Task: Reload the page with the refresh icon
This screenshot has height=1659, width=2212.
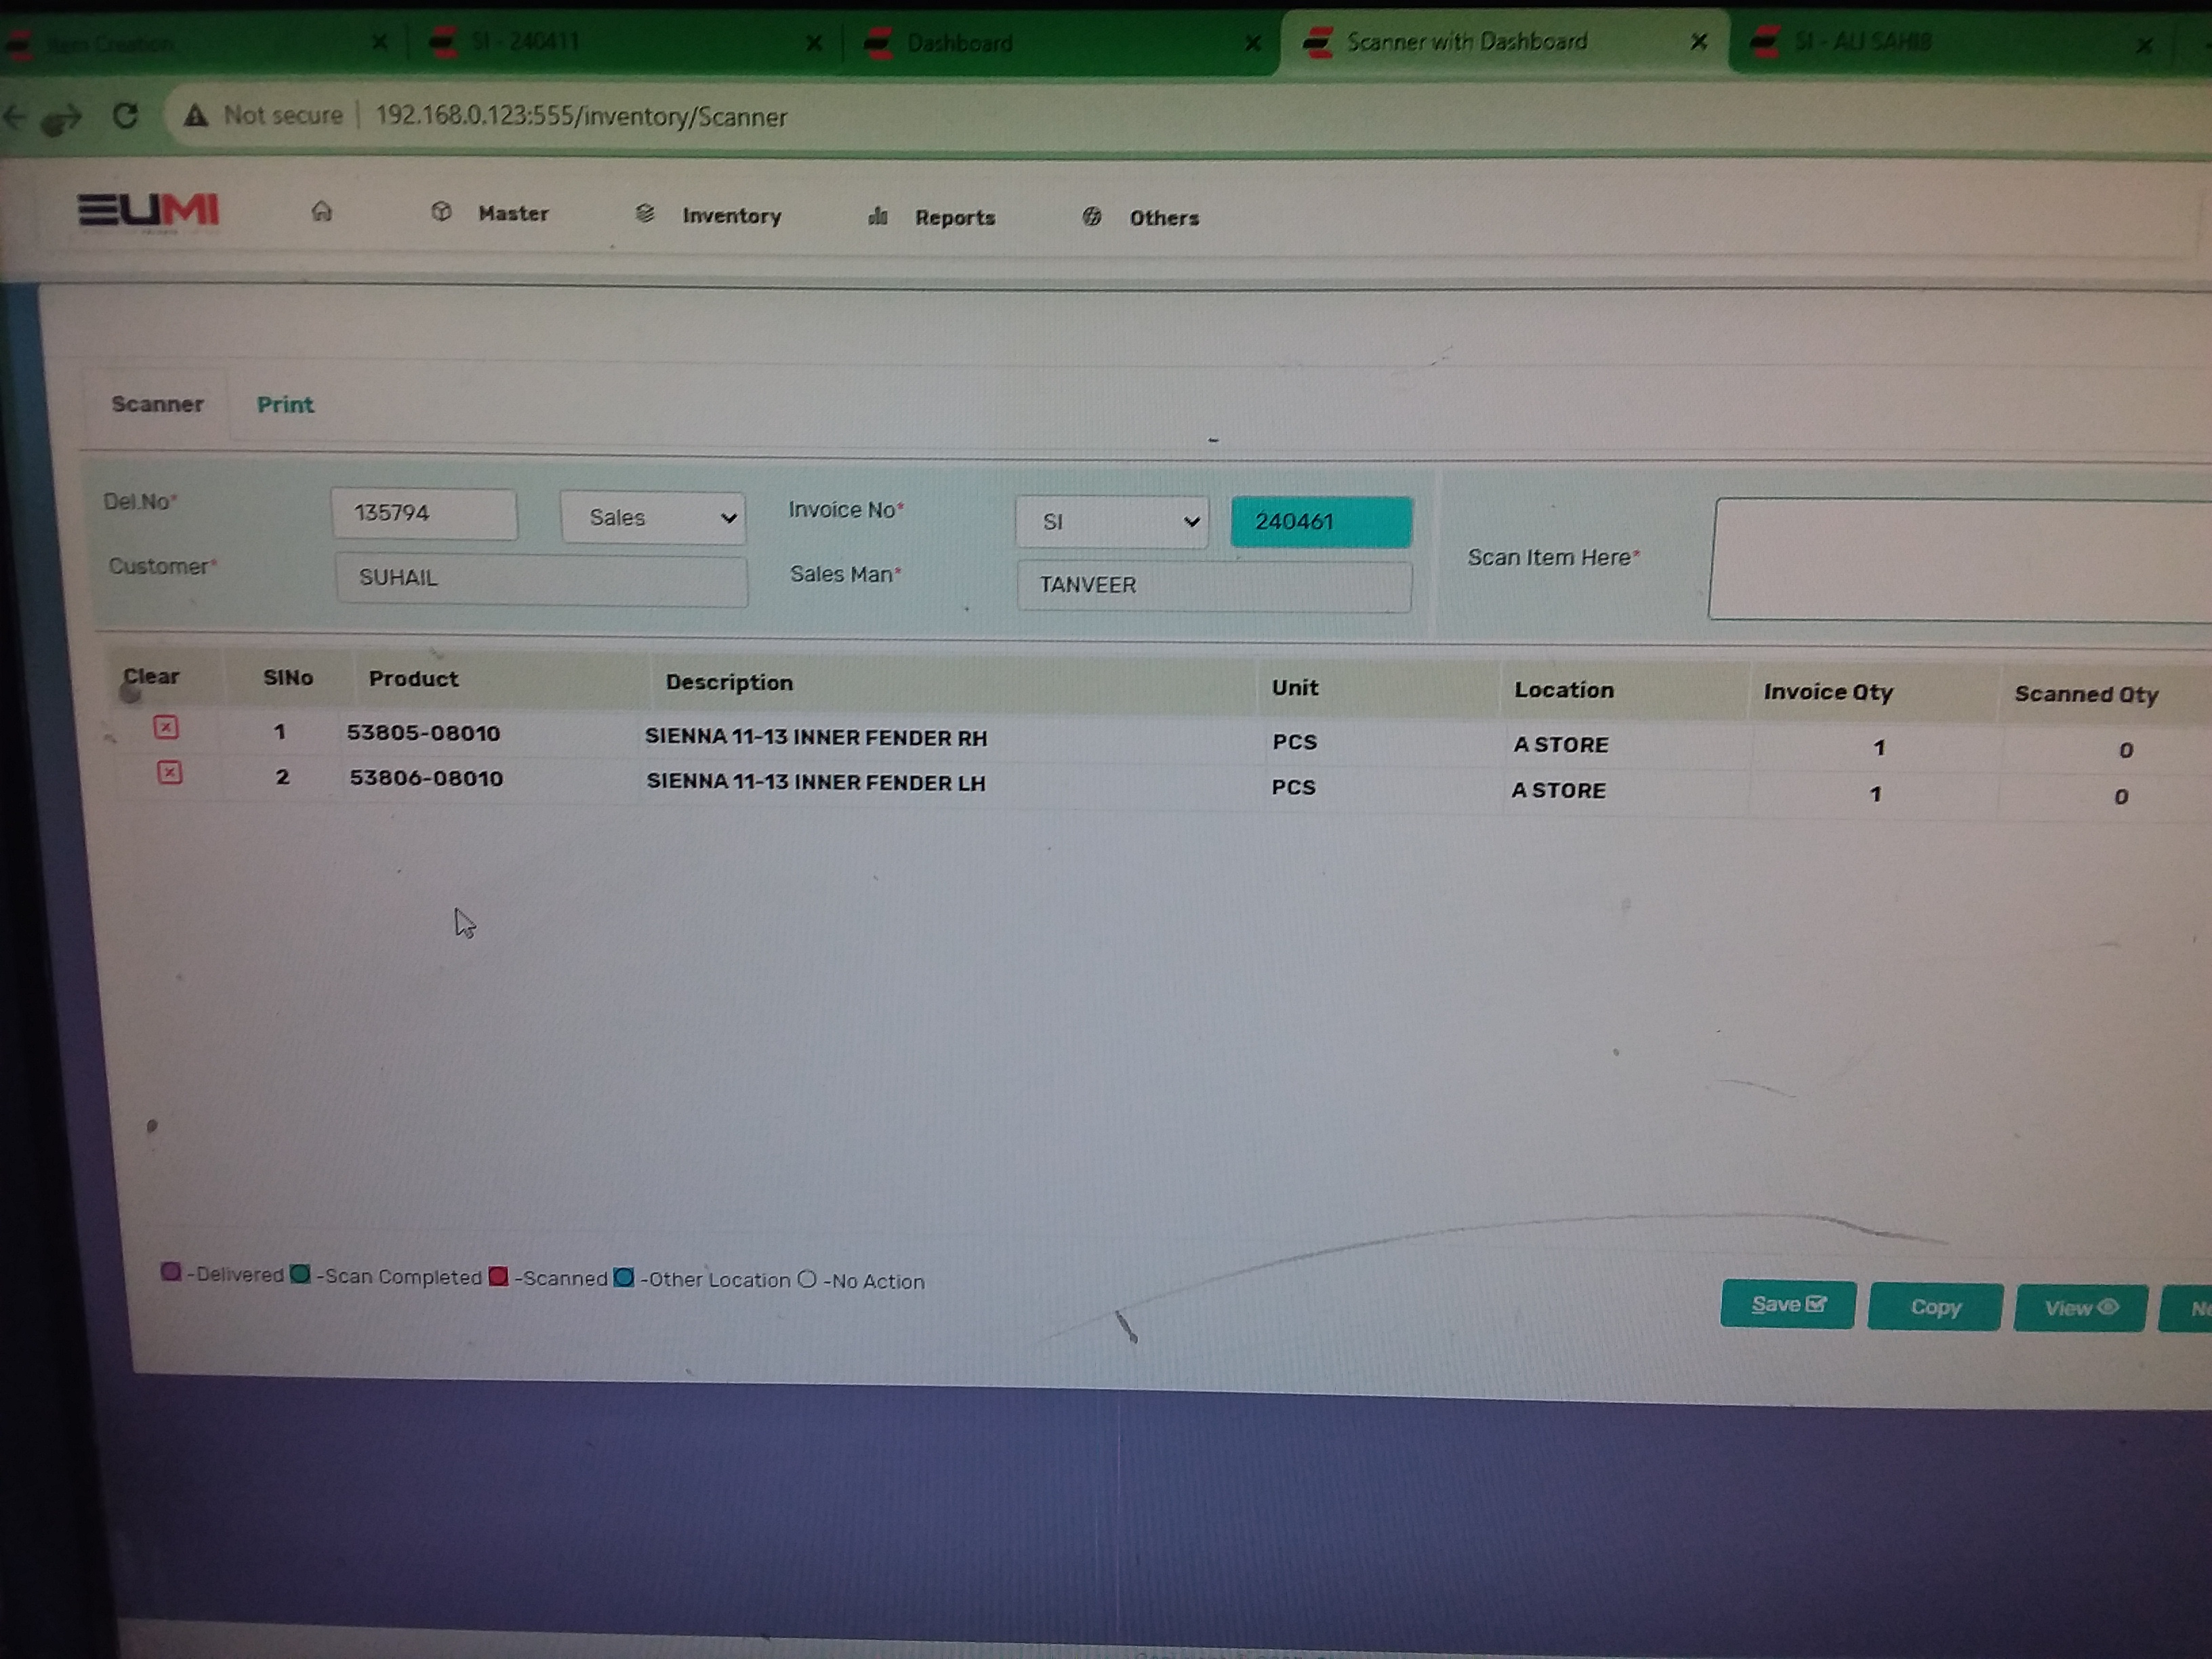Action: 125,115
